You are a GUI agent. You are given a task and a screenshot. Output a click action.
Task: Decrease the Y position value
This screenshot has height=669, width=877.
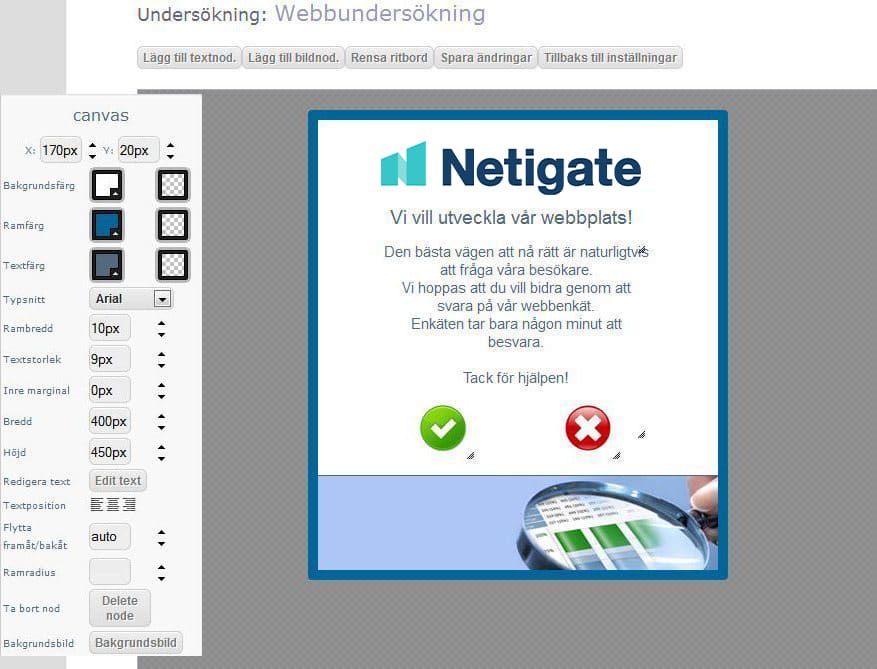click(171, 156)
